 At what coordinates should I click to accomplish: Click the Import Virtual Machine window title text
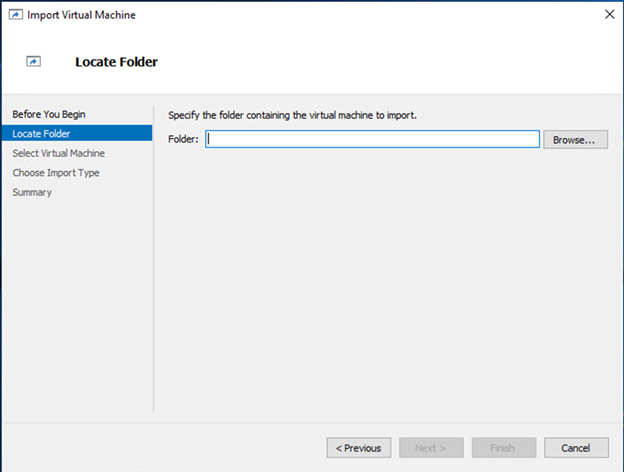click(82, 15)
